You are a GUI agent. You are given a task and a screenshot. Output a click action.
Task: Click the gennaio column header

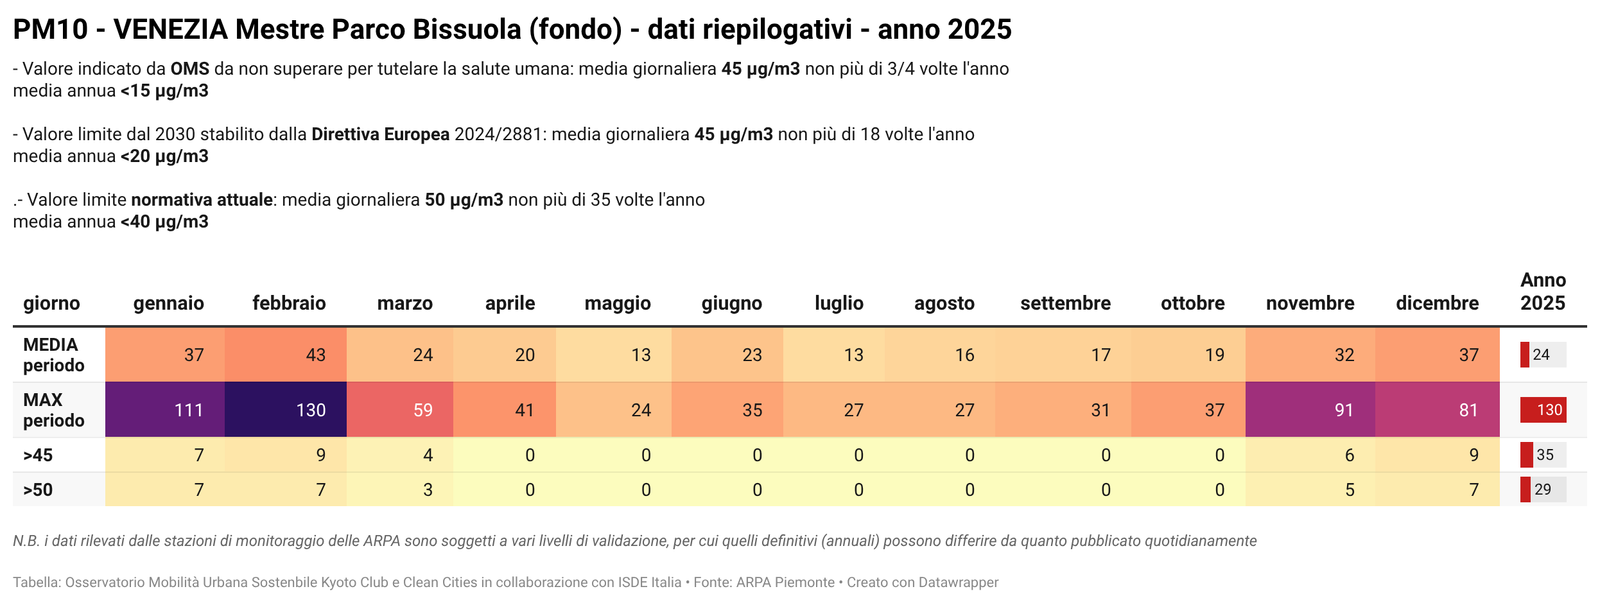click(x=168, y=303)
